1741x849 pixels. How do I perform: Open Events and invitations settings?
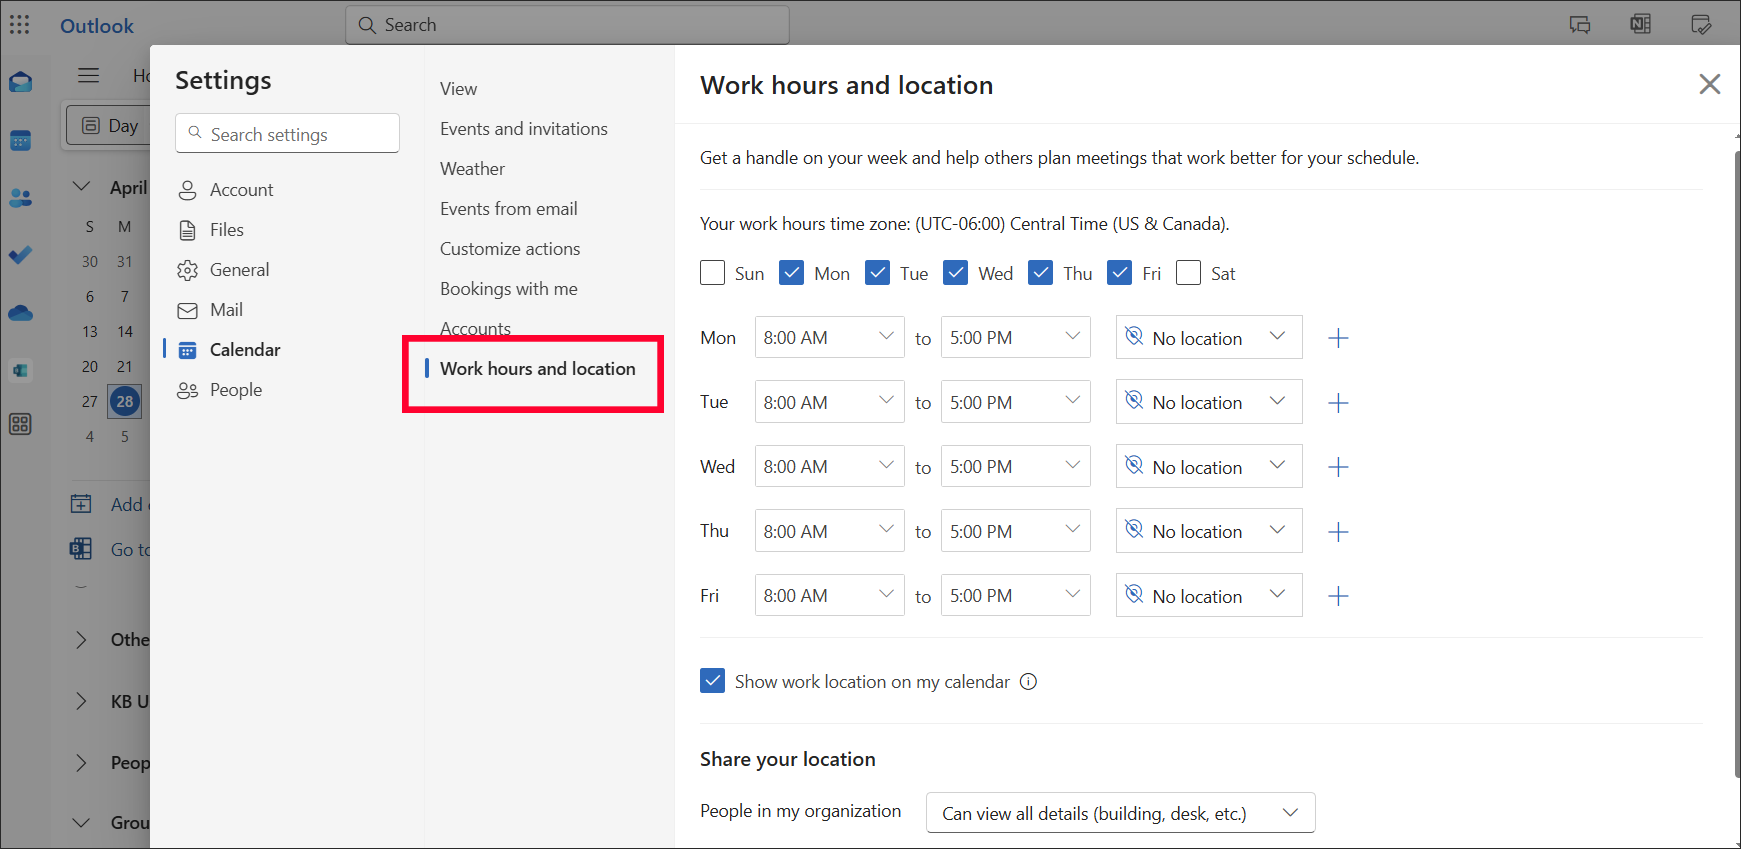point(524,129)
